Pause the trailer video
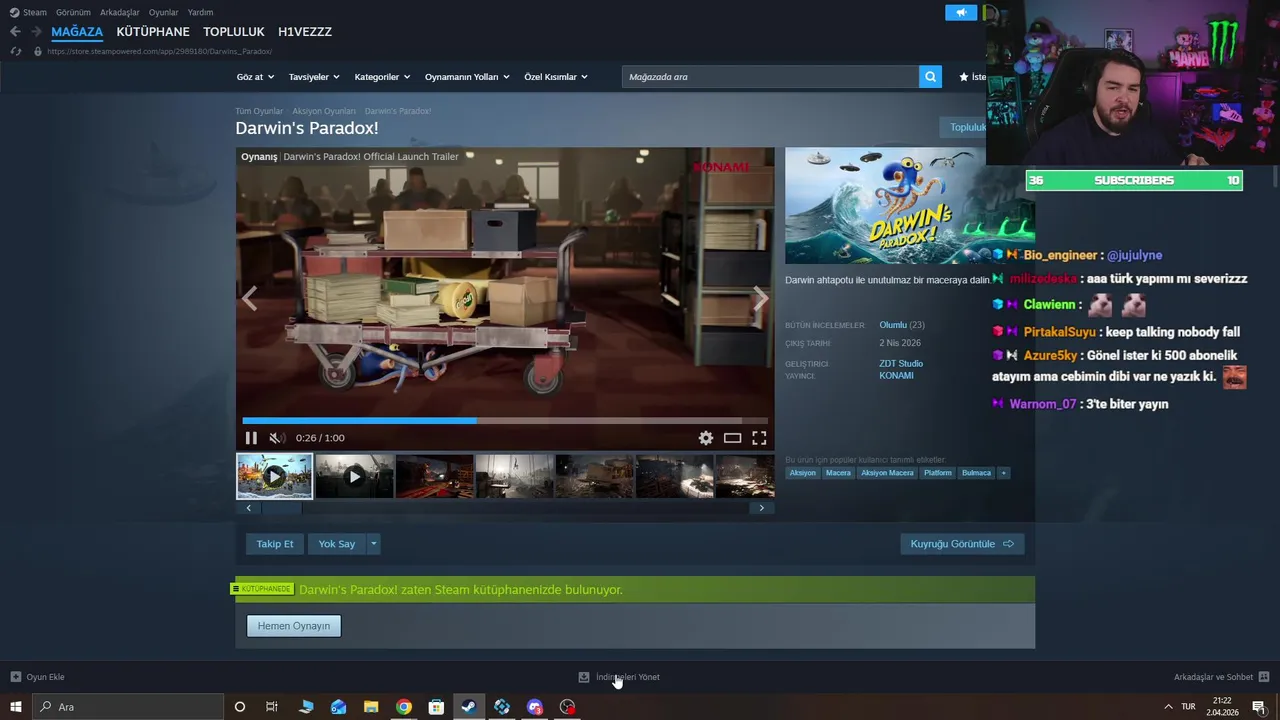 (251, 438)
